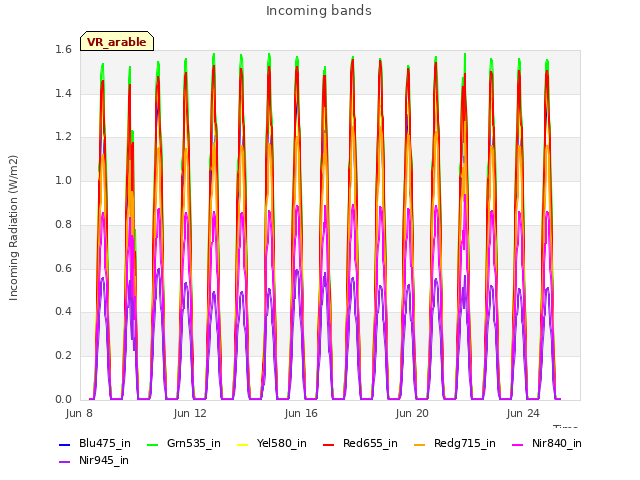Click the Redg715_in legend entry
The width and height of the screenshot is (640, 480).
coord(455,444)
